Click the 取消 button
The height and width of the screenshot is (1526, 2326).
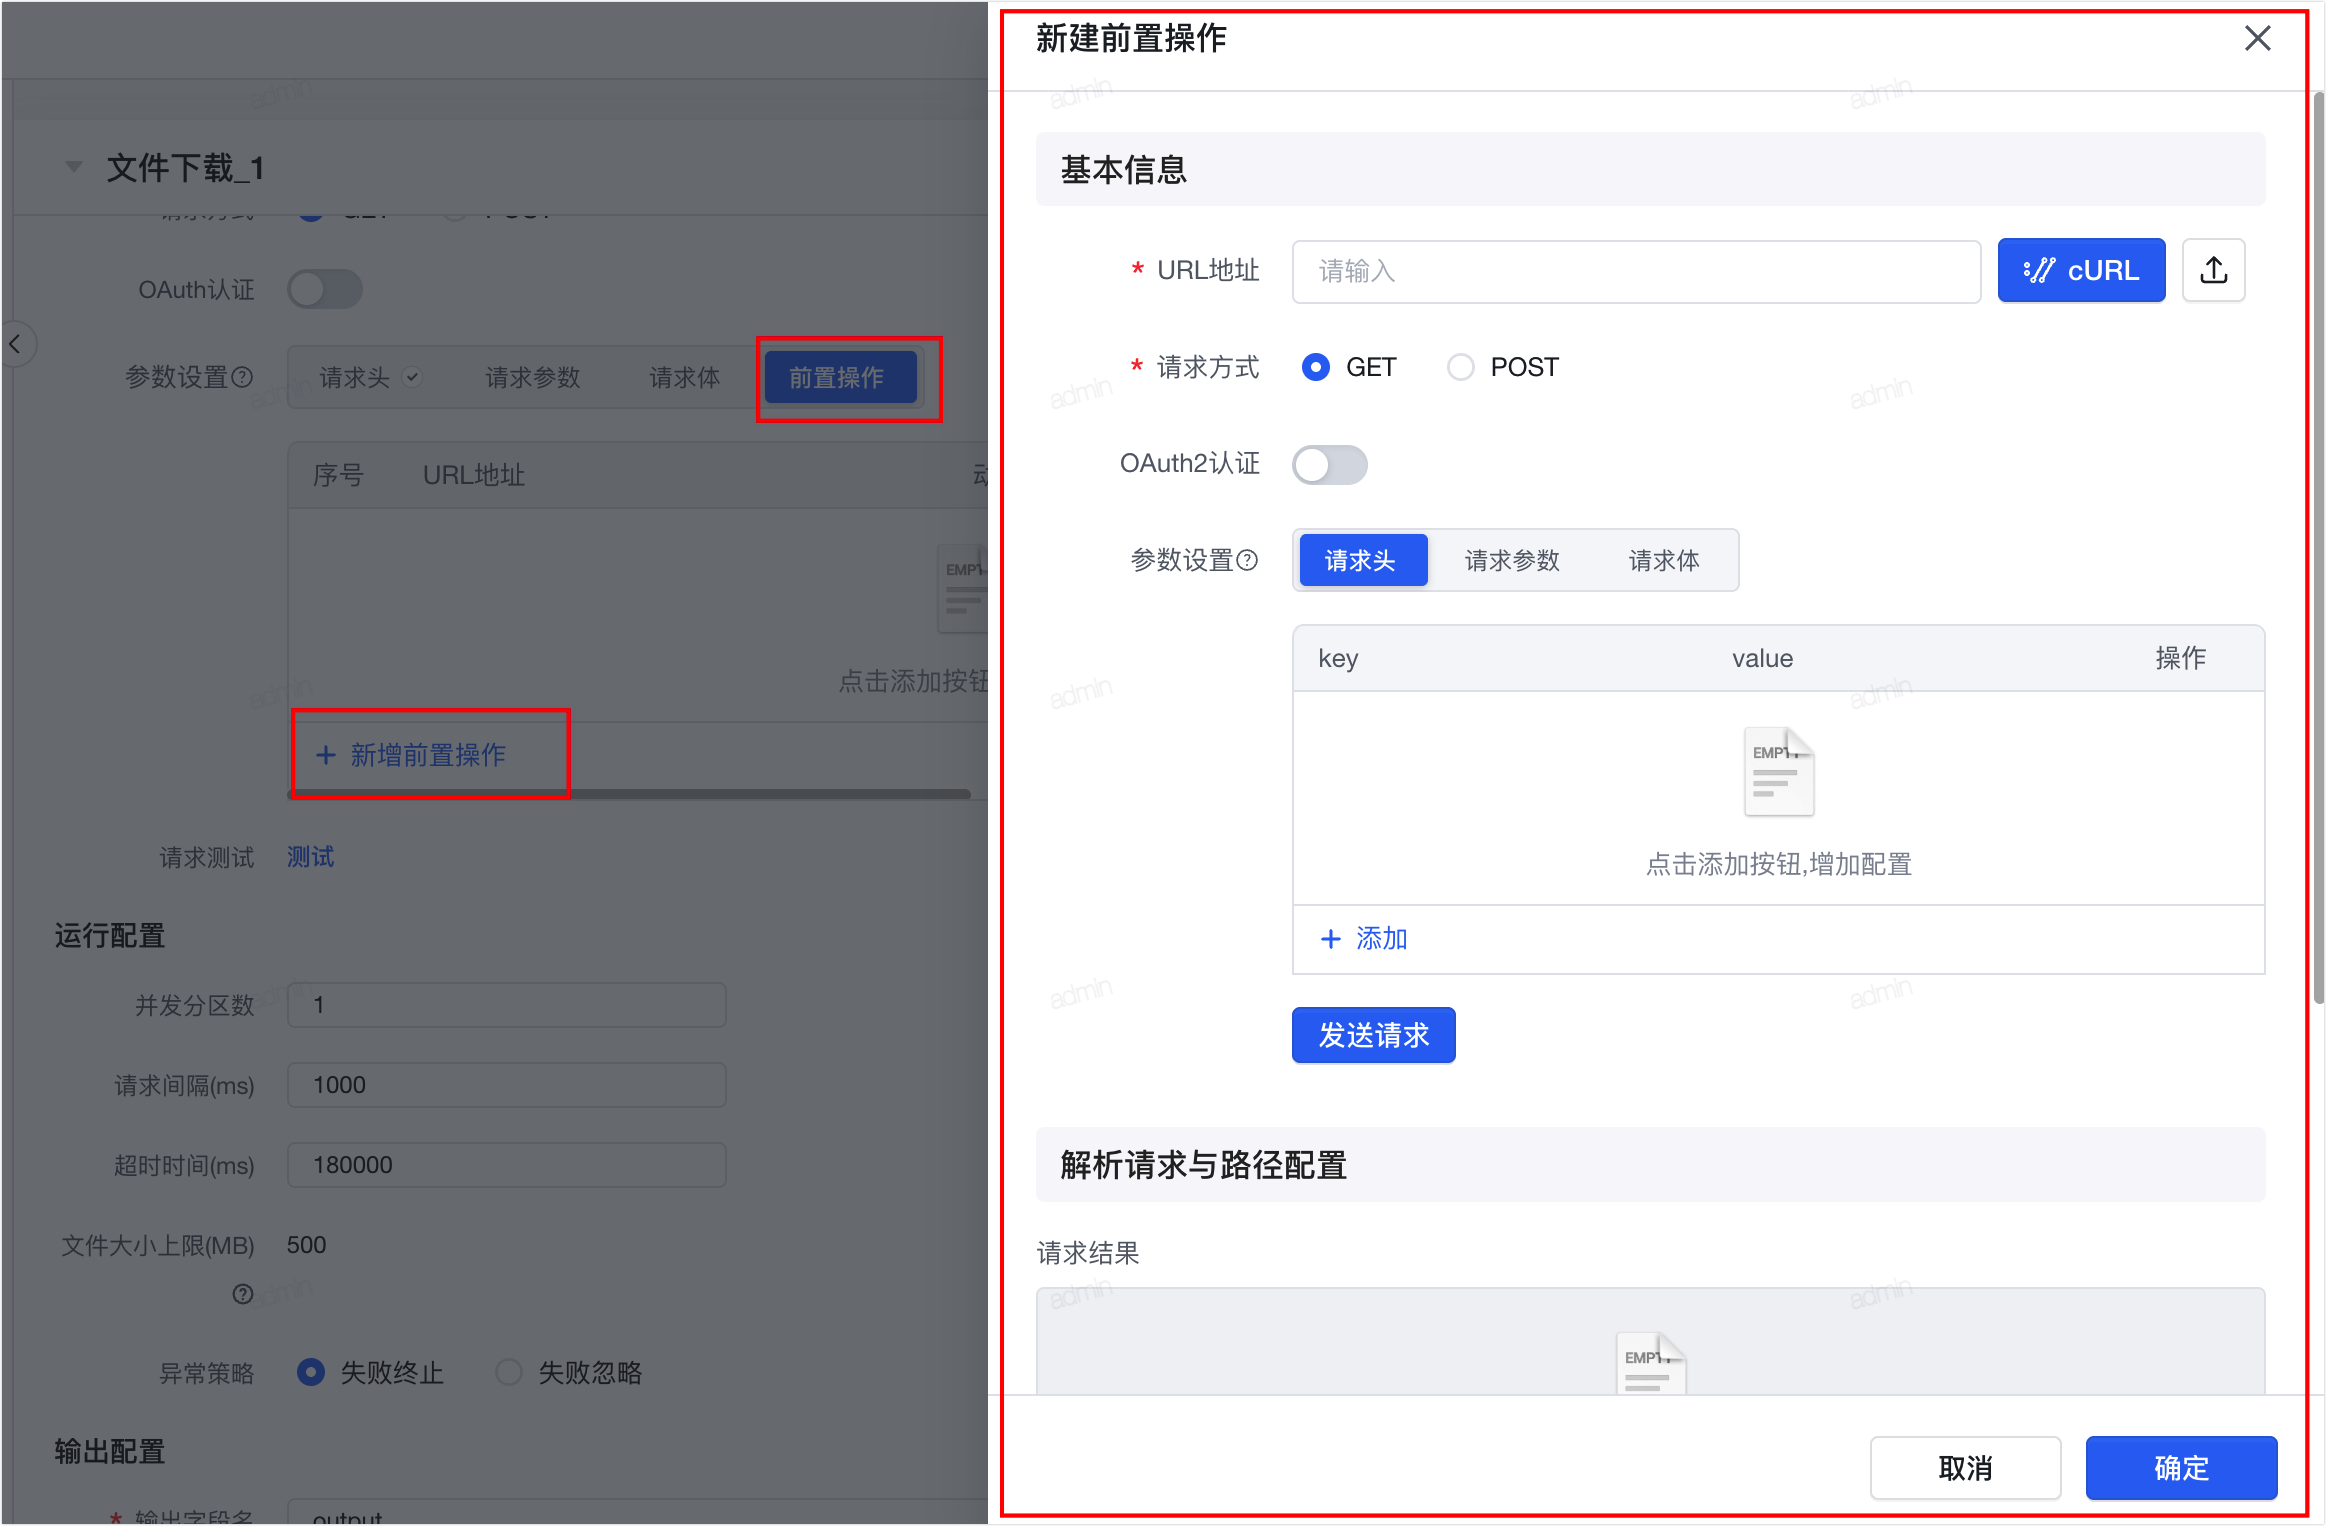[1965, 1467]
